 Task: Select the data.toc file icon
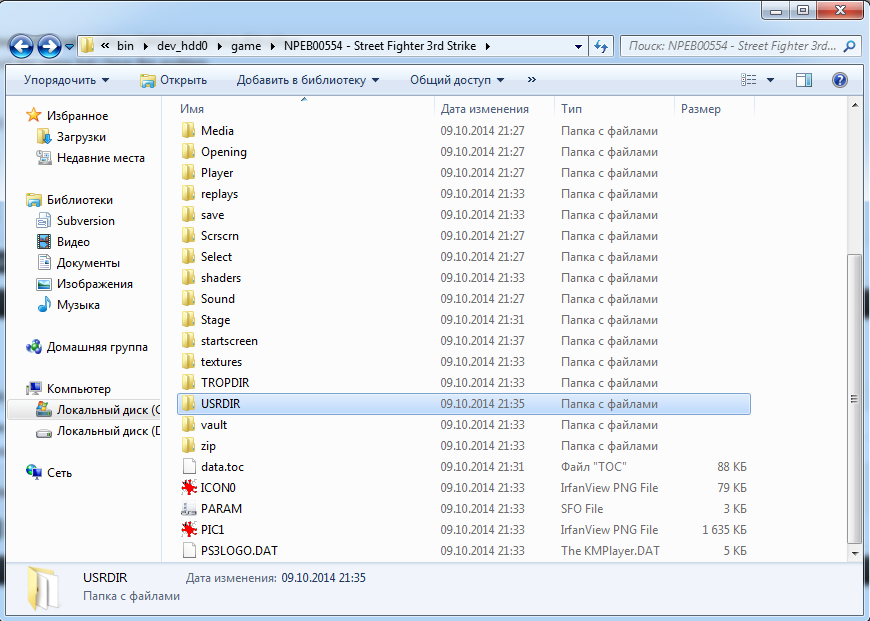[x=189, y=467]
